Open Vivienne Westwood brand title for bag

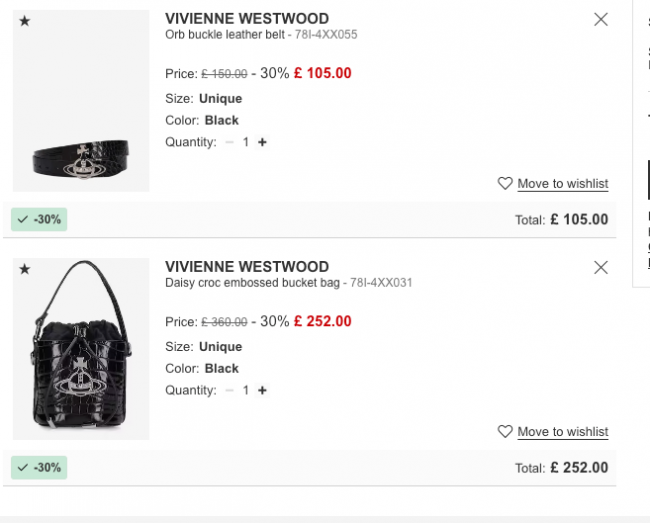coord(247,267)
